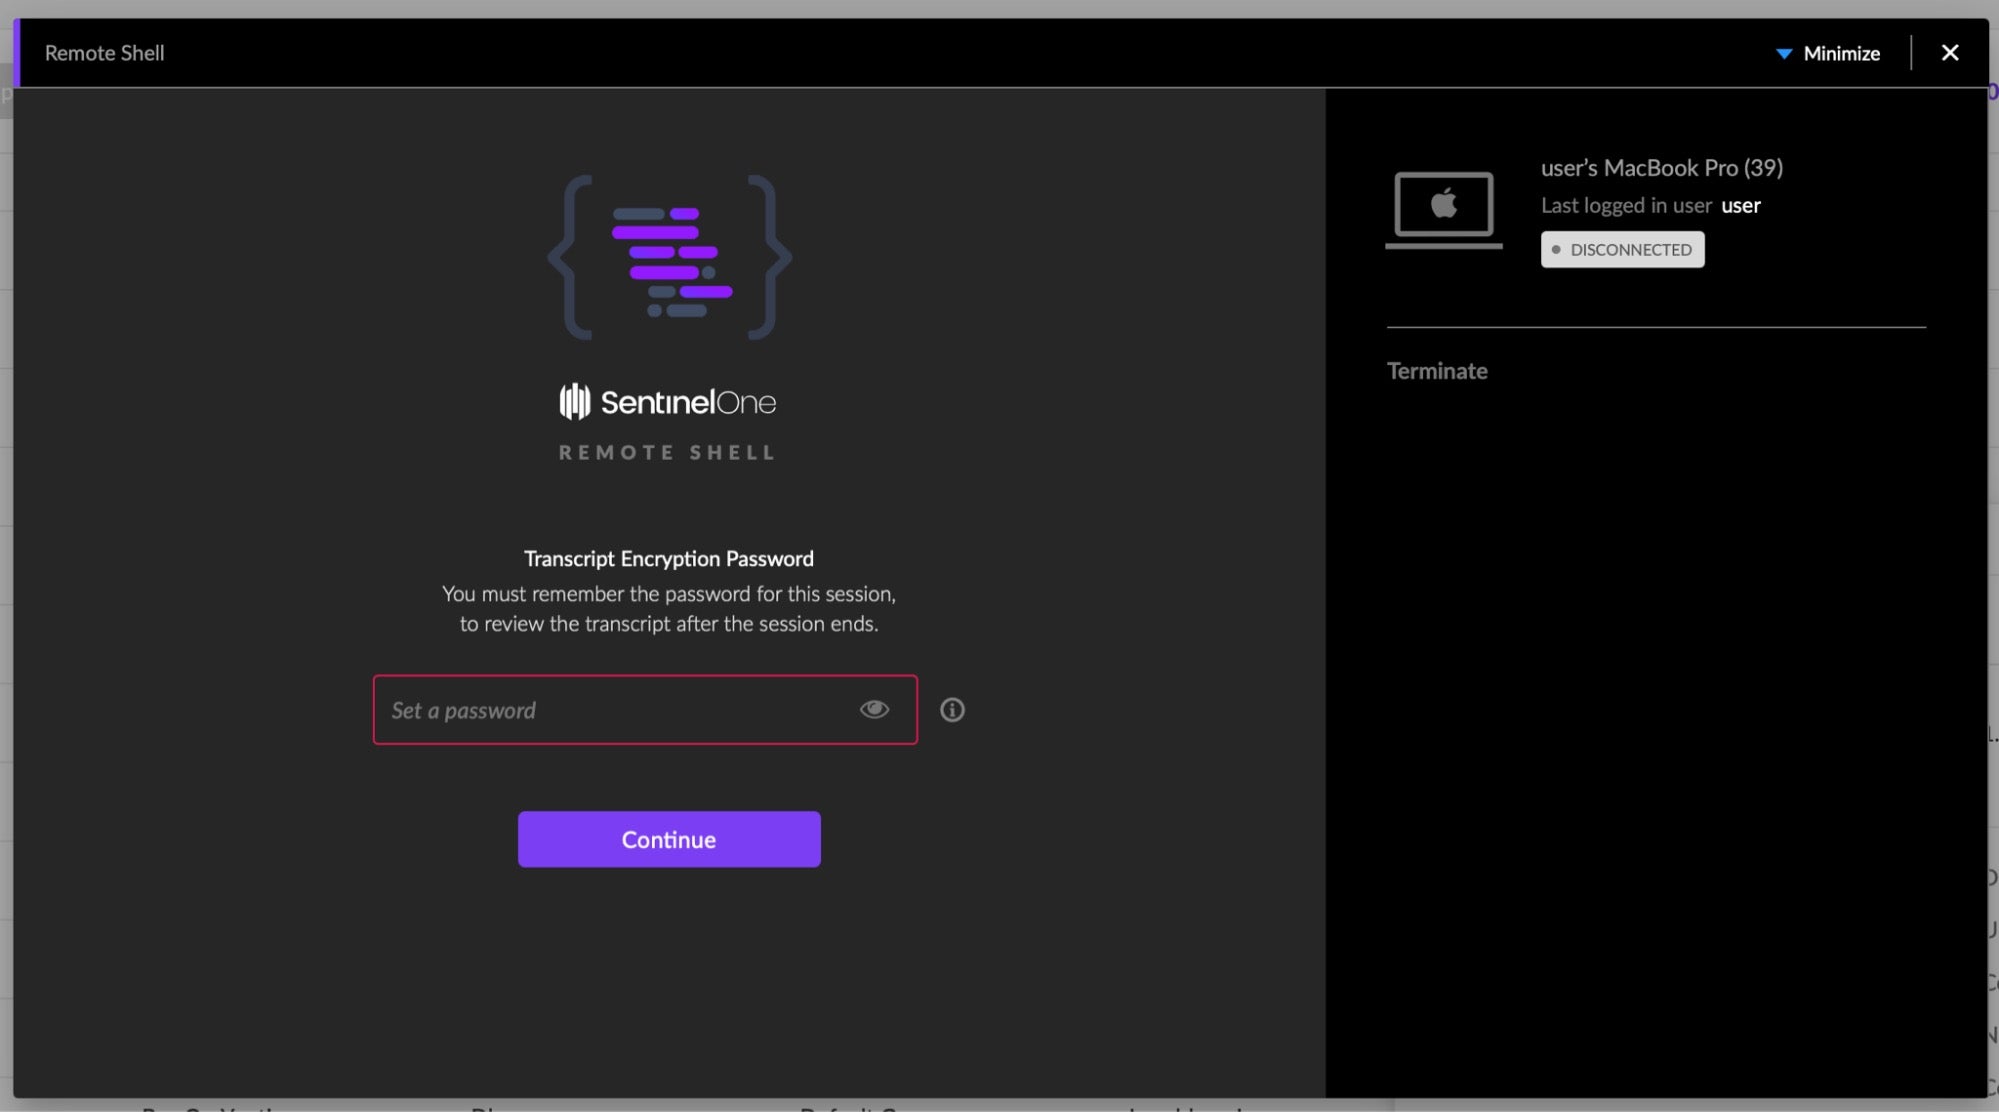Close the Remote Shell dialog

point(1949,53)
